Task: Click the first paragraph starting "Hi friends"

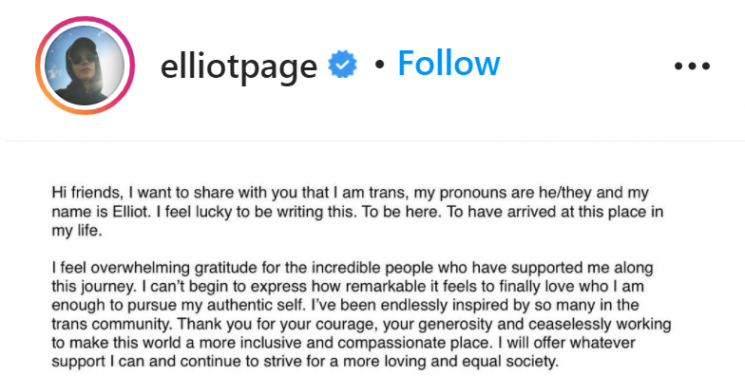Action: coord(357,212)
